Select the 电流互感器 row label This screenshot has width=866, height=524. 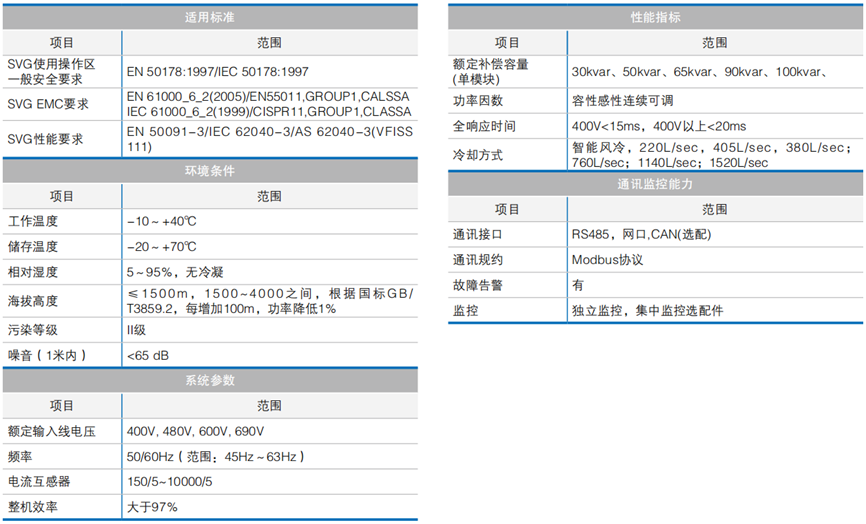[x=39, y=481]
